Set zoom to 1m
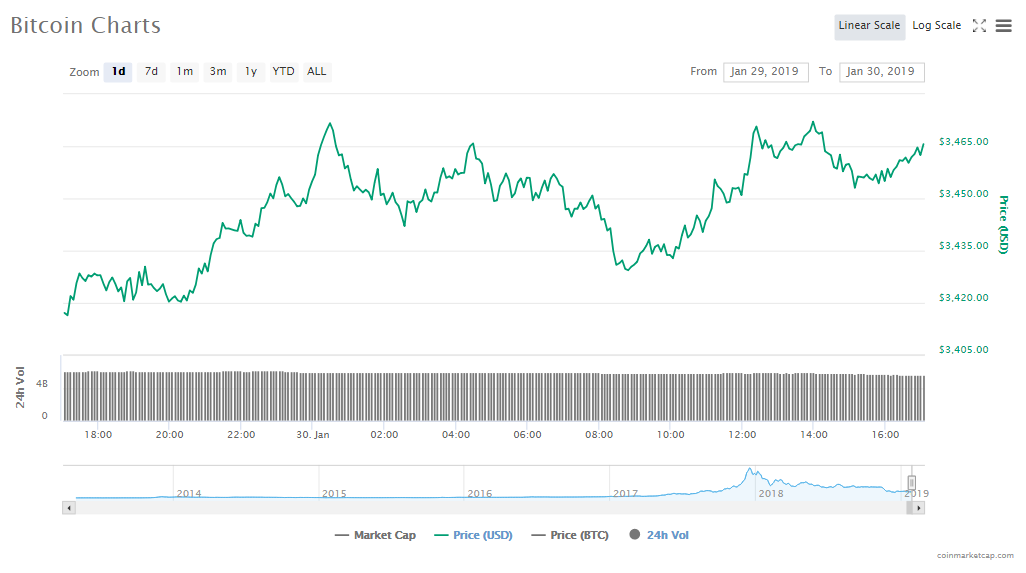This screenshot has width=1026, height=573. click(x=185, y=72)
